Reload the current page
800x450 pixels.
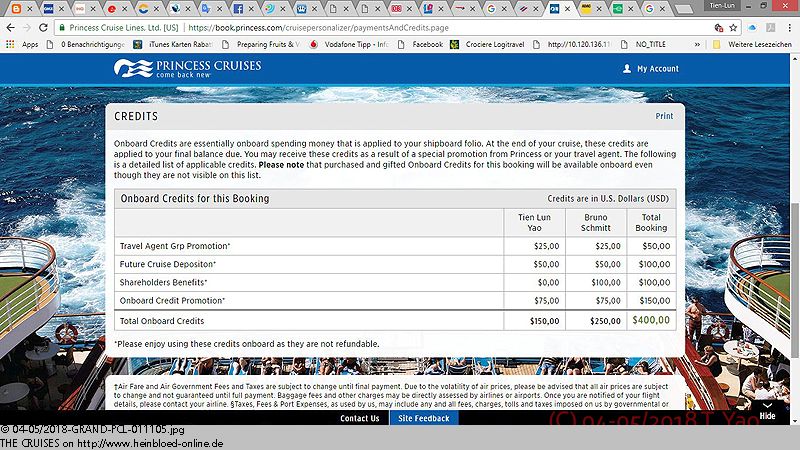pyautogui.click(x=43, y=28)
